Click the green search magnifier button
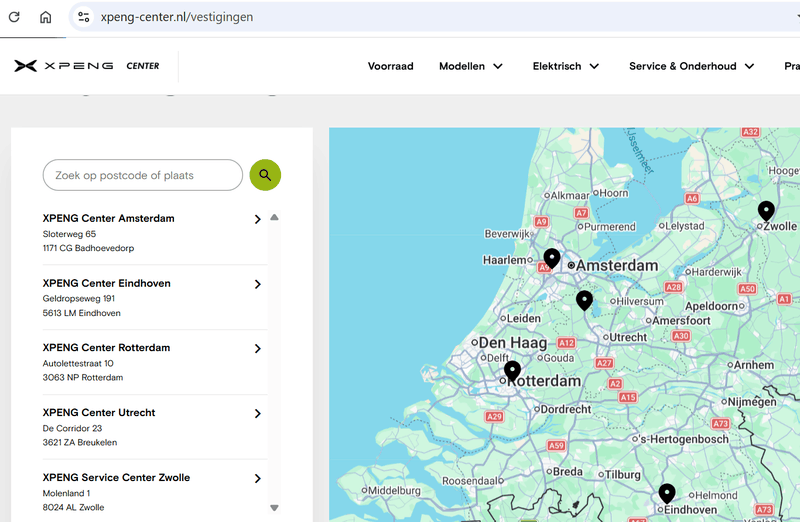This screenshot has width=800, height=522. click(265, 175)
